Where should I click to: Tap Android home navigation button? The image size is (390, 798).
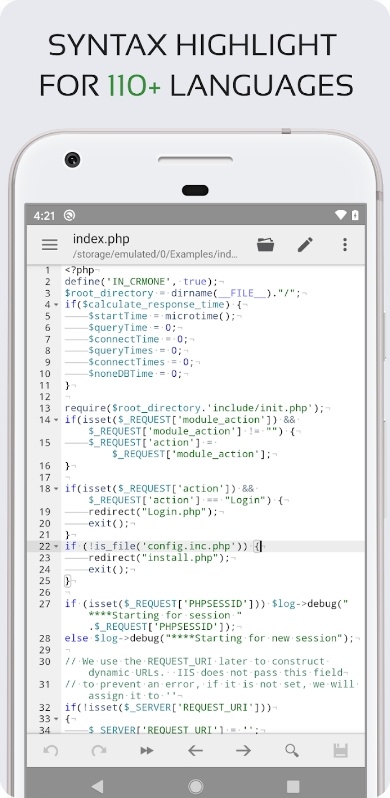click(x=195, y=786)
